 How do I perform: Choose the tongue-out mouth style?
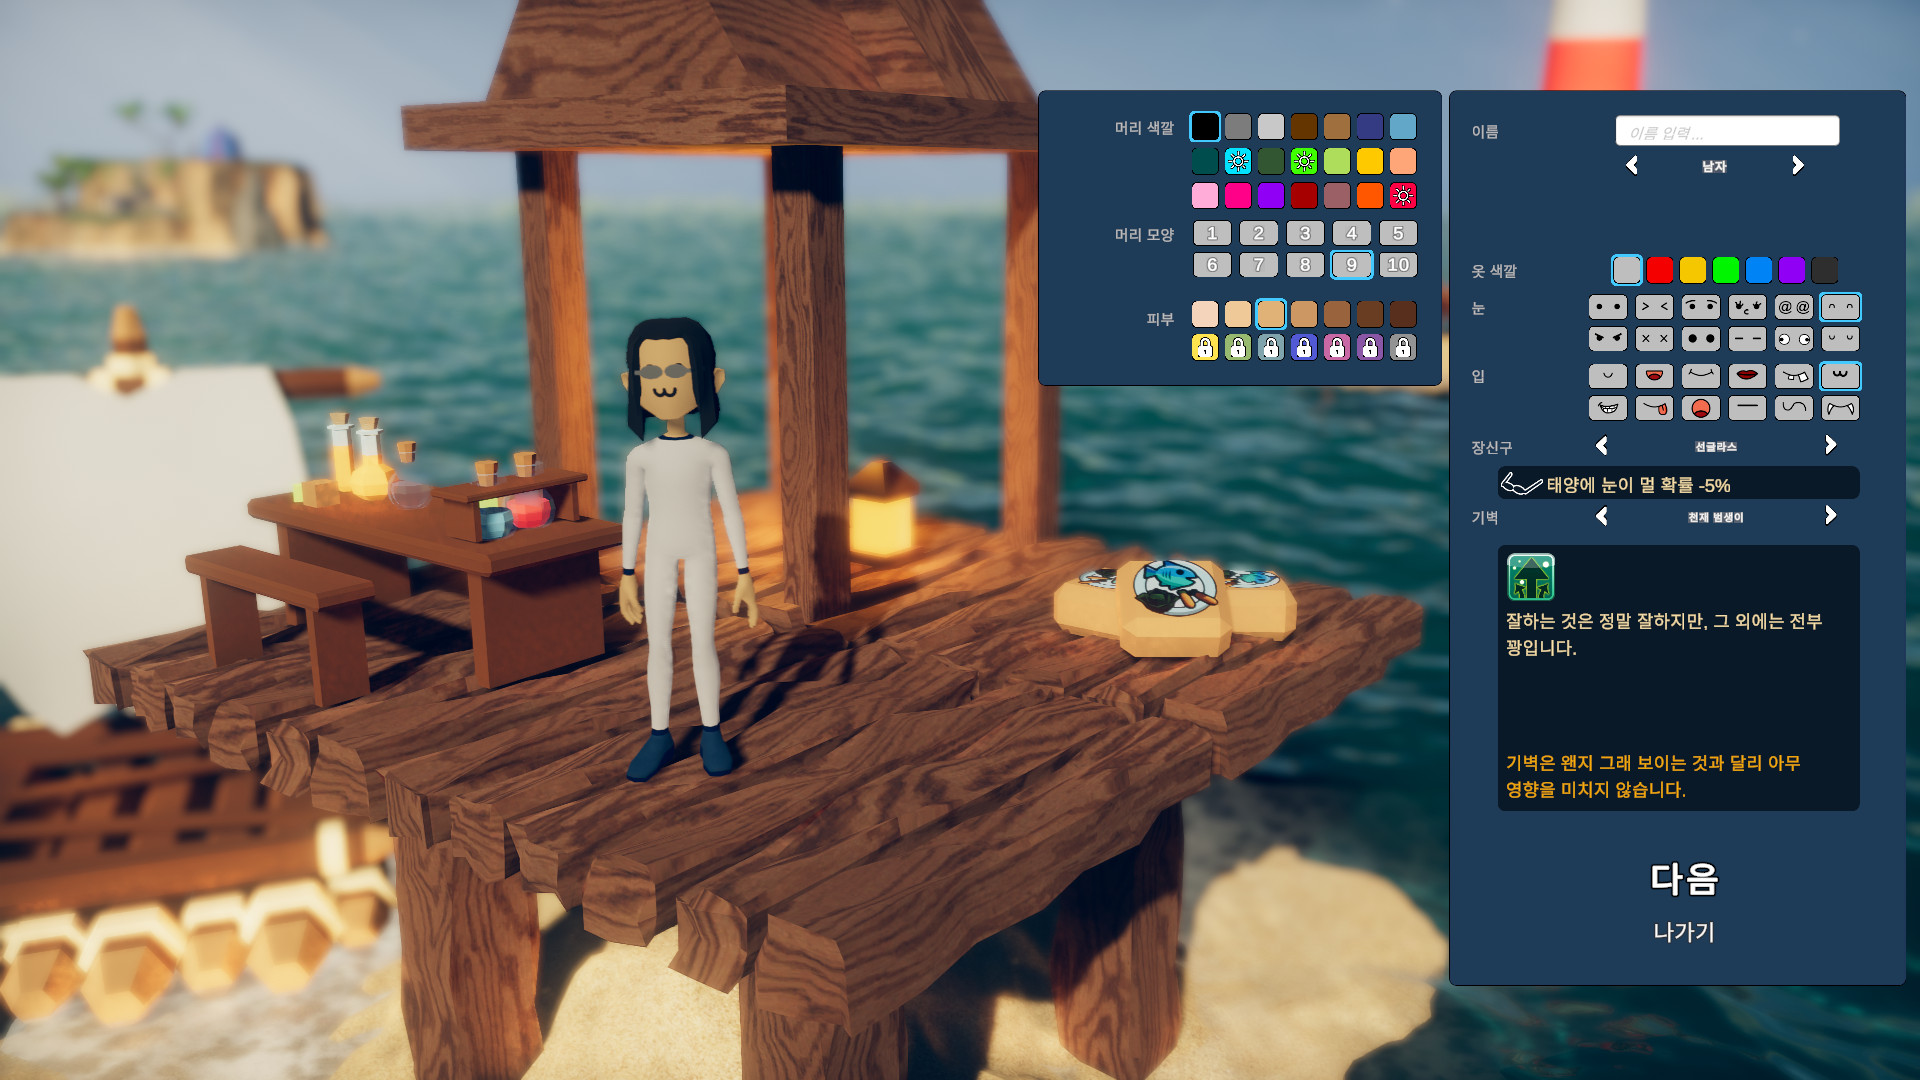pyautogui.click(x=1654, y=408)
